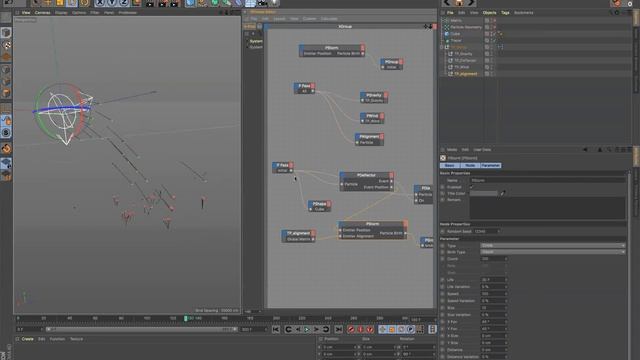The image size is (640, 360).
Task: Select TP_Wind in Object Manager
Action: 462,67
